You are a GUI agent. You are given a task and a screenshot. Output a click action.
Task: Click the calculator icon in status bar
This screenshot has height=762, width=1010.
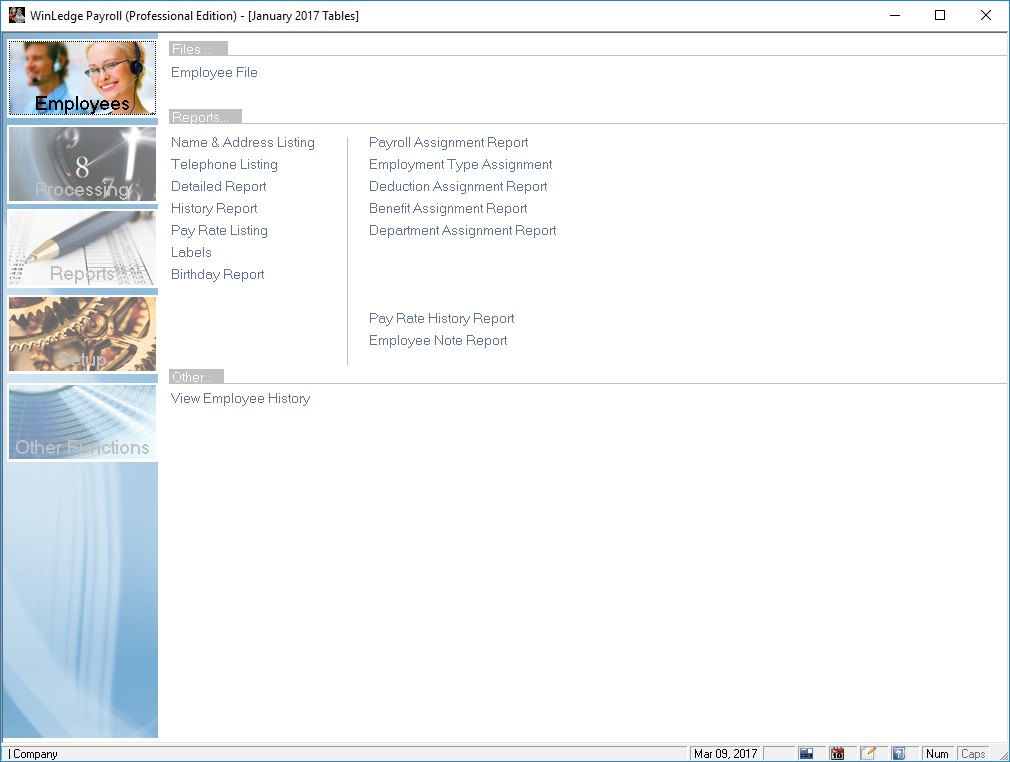806,754
